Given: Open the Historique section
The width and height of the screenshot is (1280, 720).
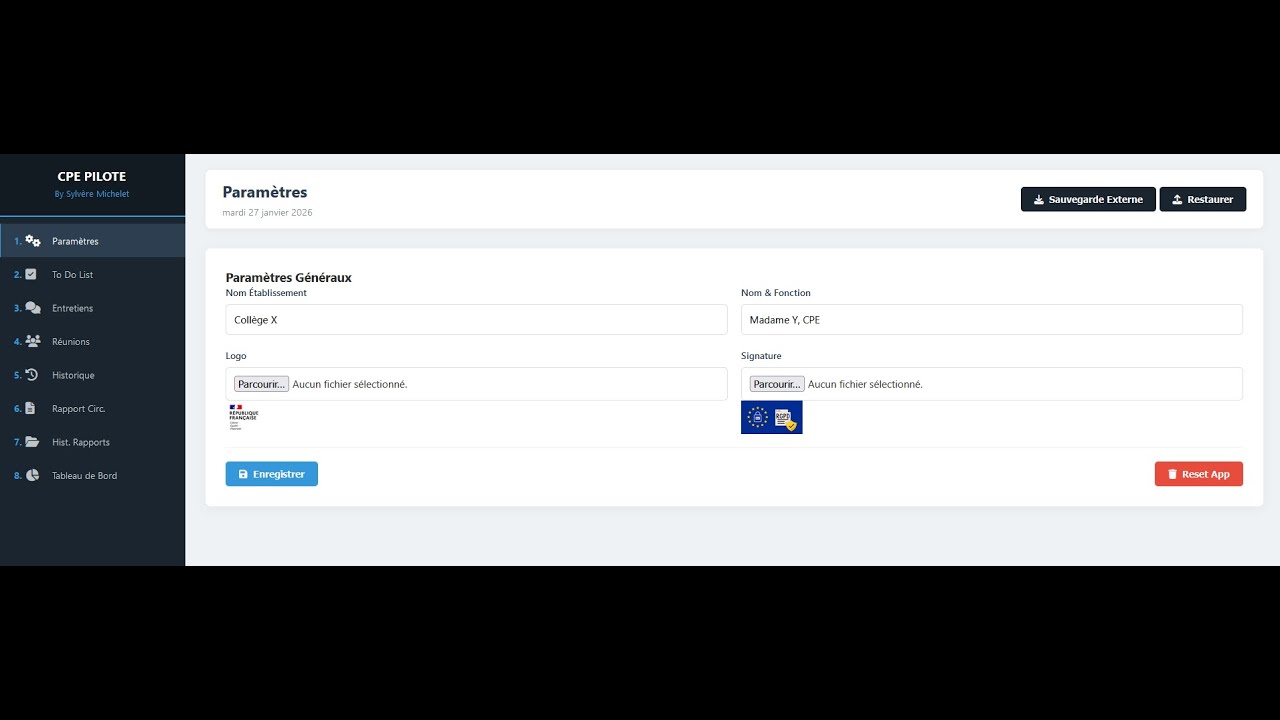Looking at the screenshot, I should point(92,375).
